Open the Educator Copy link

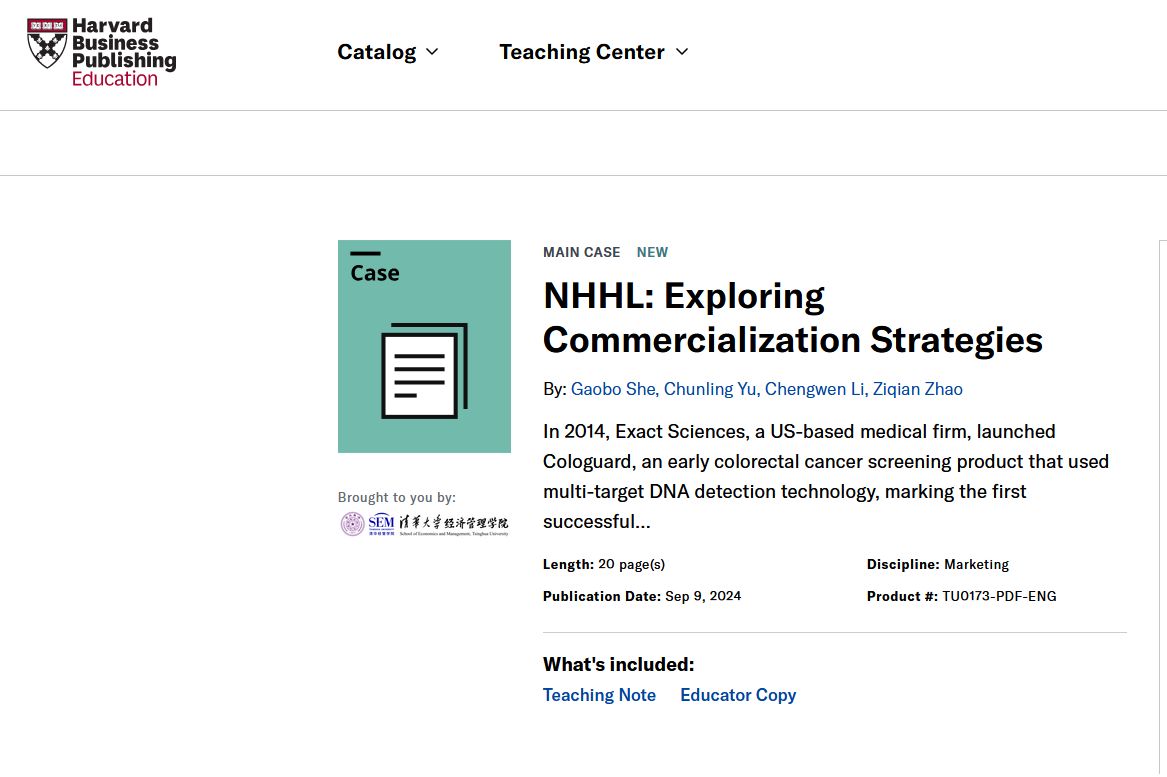click(x=738, y=695)
